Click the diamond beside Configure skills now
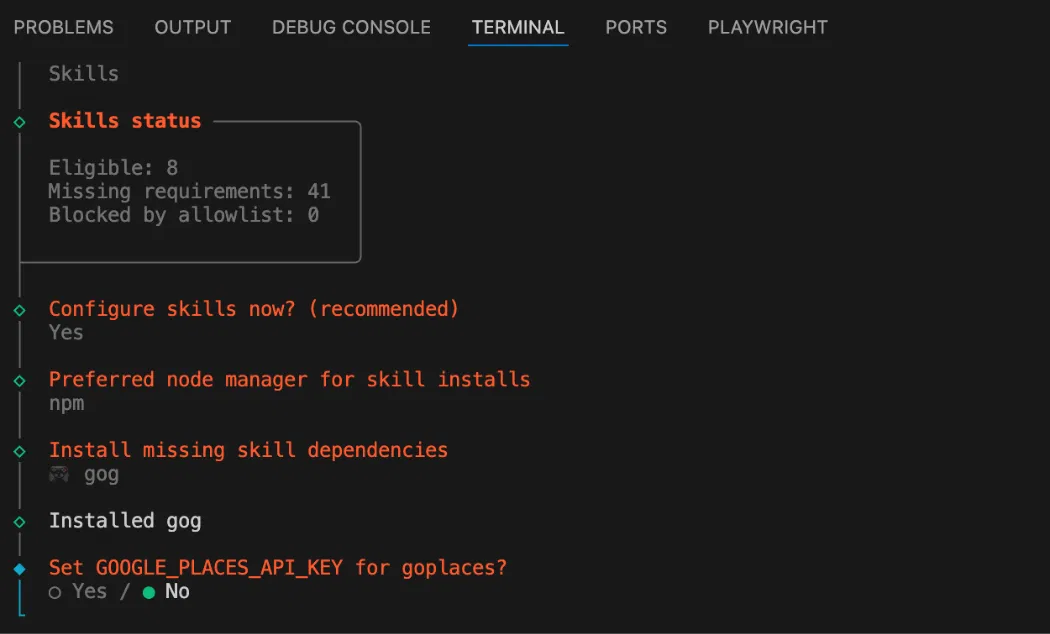 coord(19,310)
